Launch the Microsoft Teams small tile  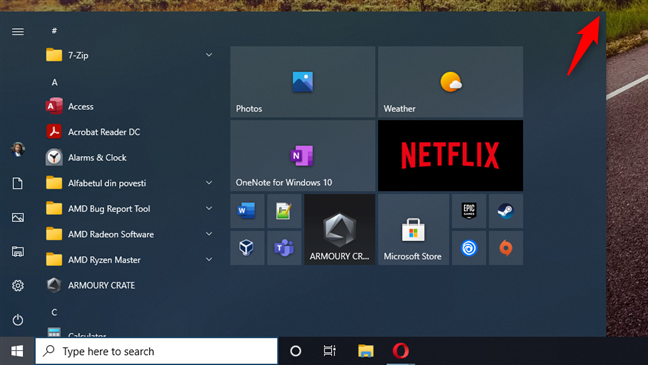284,248
